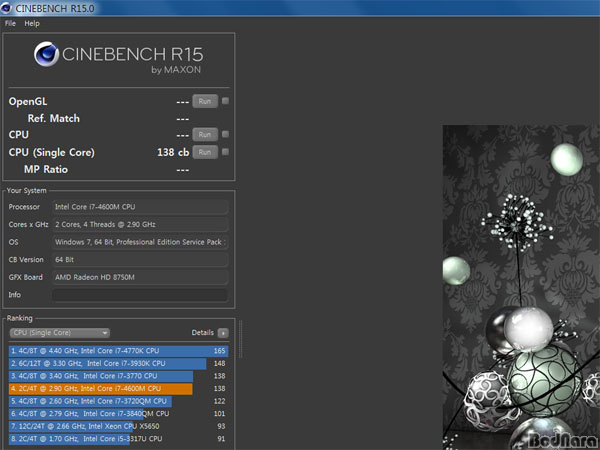
Task: Run the CPU benchmark
Action: pyautogui.click(x=205, y=135)
